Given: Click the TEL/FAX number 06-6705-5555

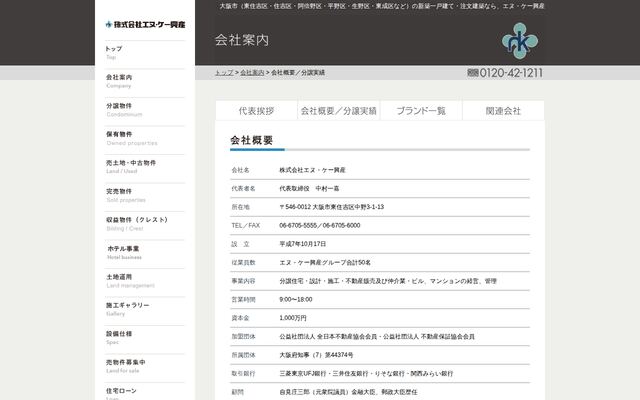Looking at the screenshot, I should (320, 225).
